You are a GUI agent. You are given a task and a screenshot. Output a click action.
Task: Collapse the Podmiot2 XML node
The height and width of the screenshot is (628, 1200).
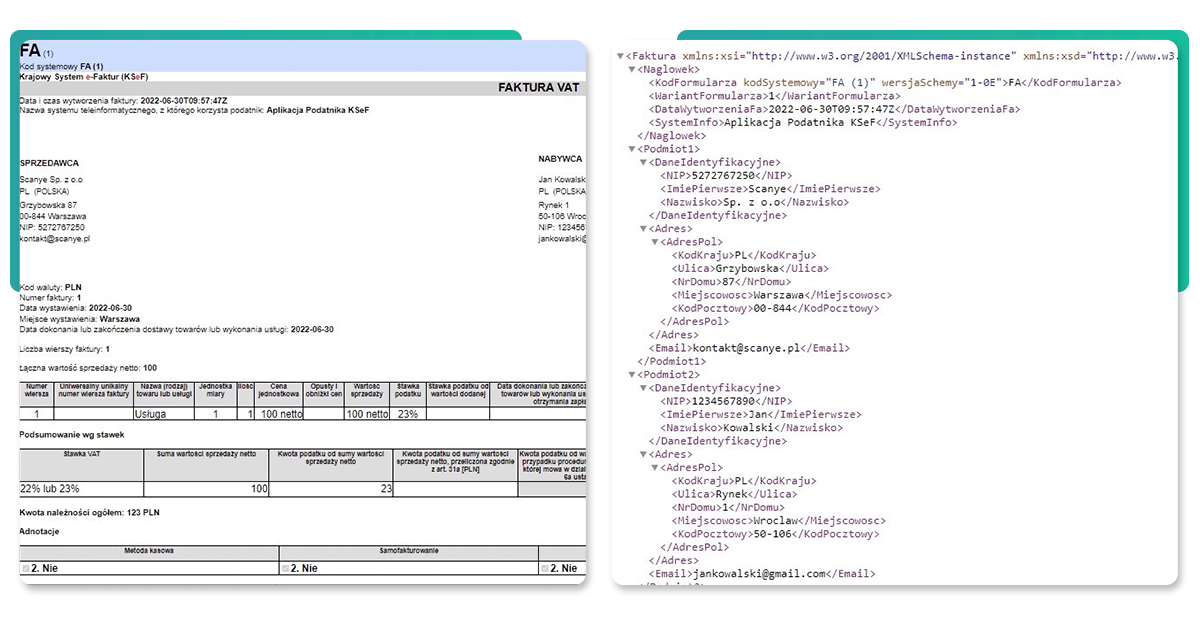(x=630, y=374)
